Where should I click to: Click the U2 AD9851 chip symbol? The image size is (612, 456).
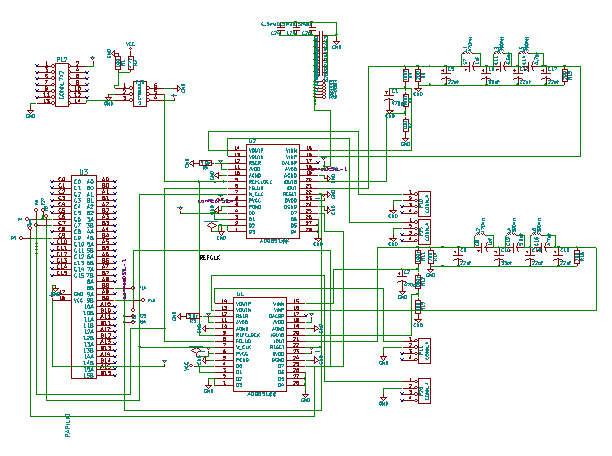coord(273,191)
